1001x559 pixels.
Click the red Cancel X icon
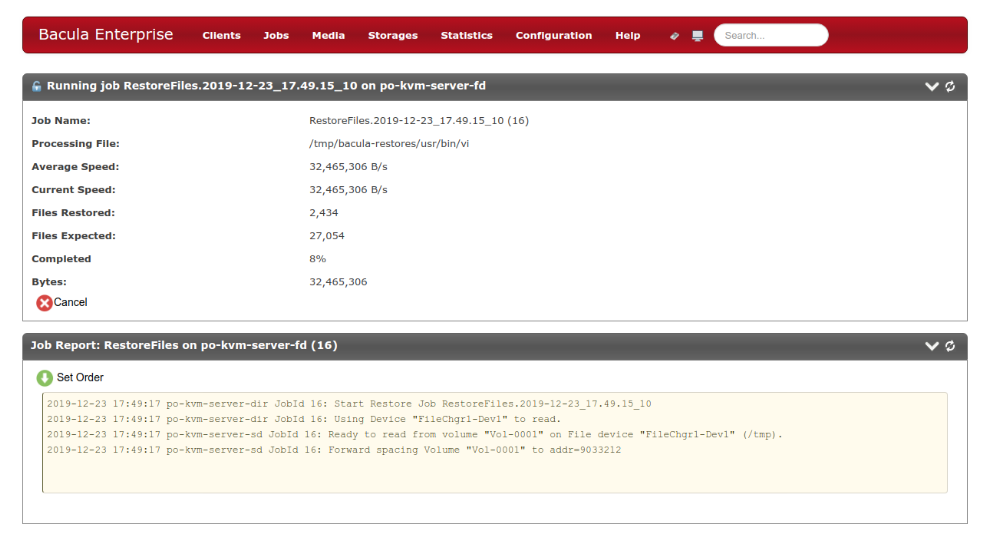(44, 303)
